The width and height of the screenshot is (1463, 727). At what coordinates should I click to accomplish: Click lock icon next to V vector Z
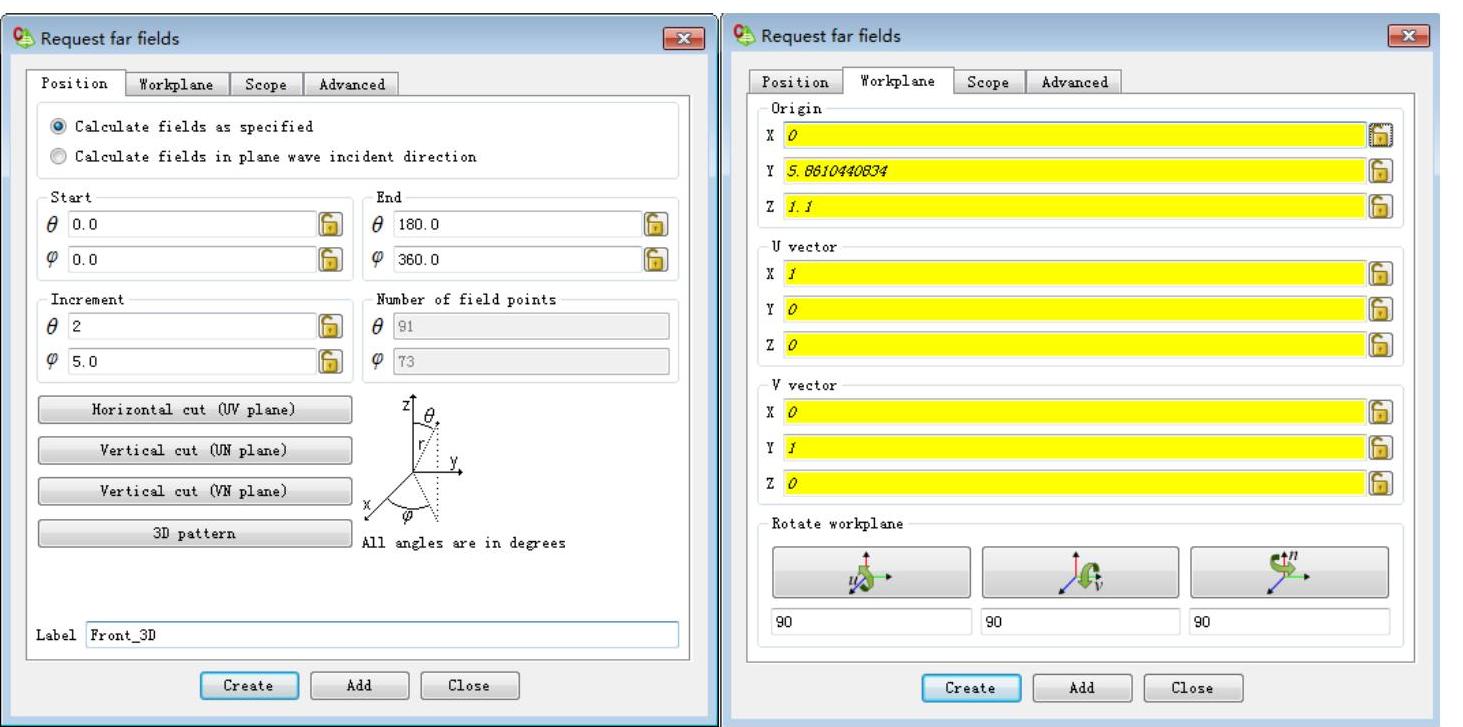[x=1381, y=483]
